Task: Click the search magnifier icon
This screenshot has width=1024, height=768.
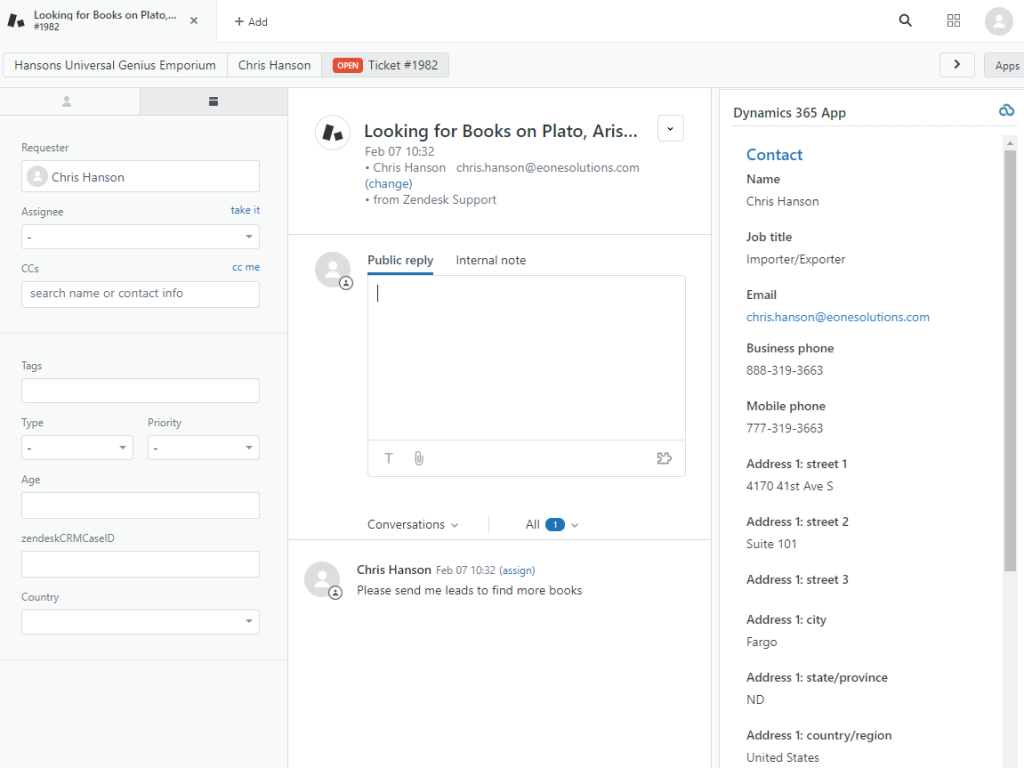Action: [x=905, y=21]
